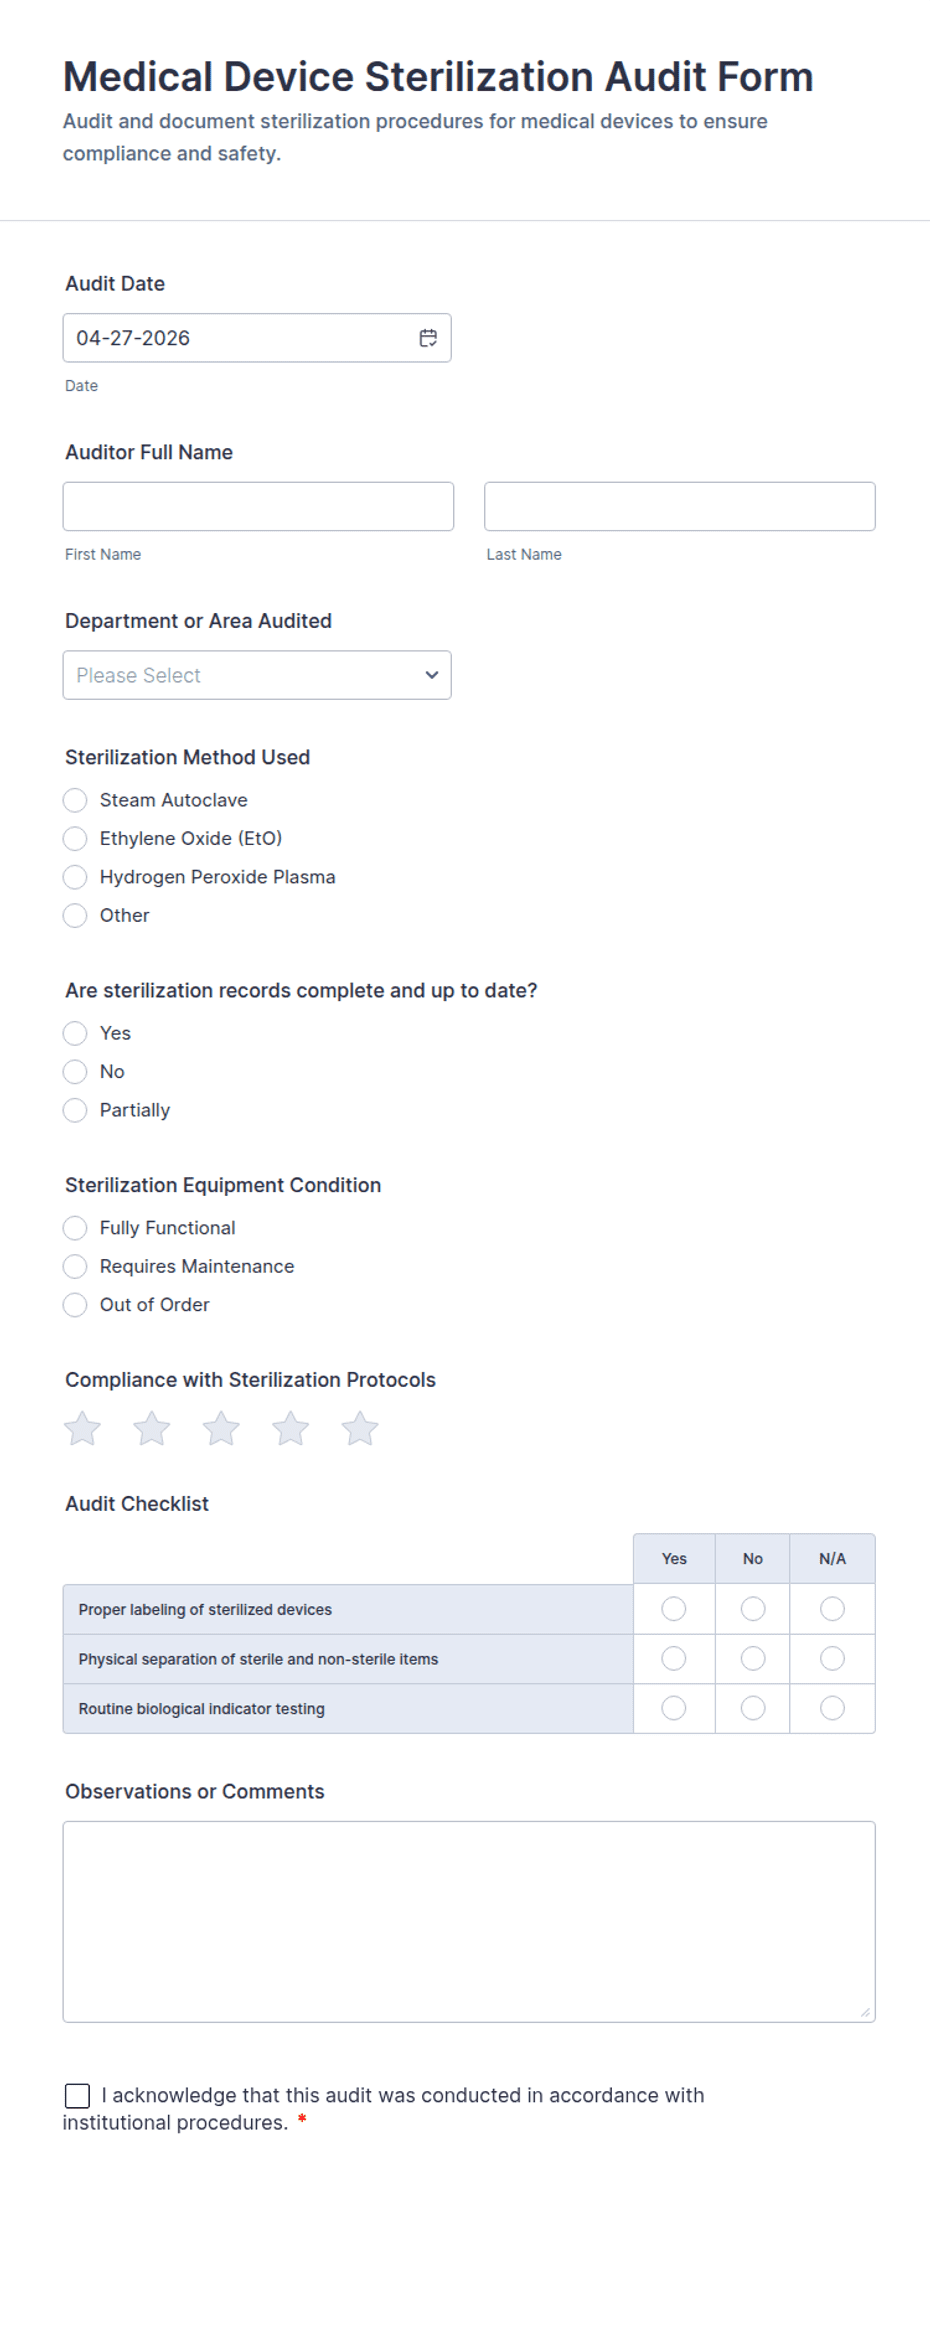Select Hydrogen Peroxide Plasma option
Screen dimensions: 930x2341
click(75, 877)
